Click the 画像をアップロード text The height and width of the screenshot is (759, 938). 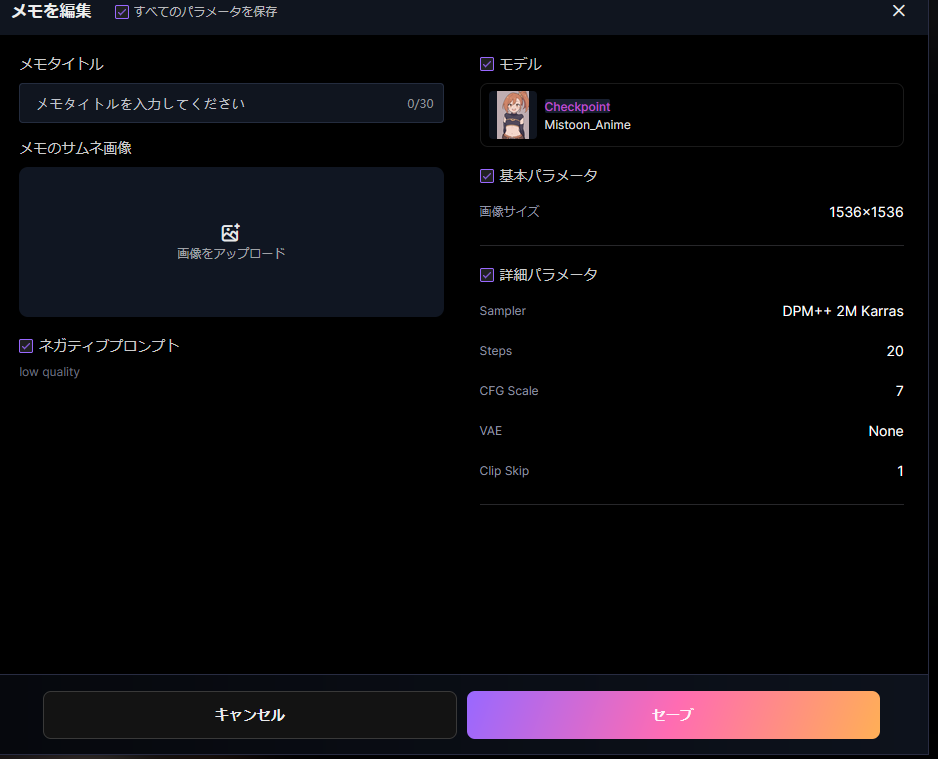click(x=231, y=254)
